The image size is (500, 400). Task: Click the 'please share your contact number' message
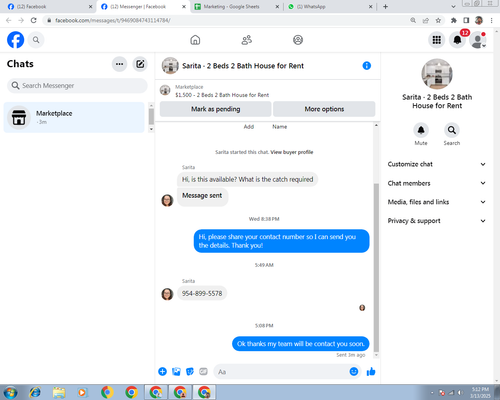point(281,241)
